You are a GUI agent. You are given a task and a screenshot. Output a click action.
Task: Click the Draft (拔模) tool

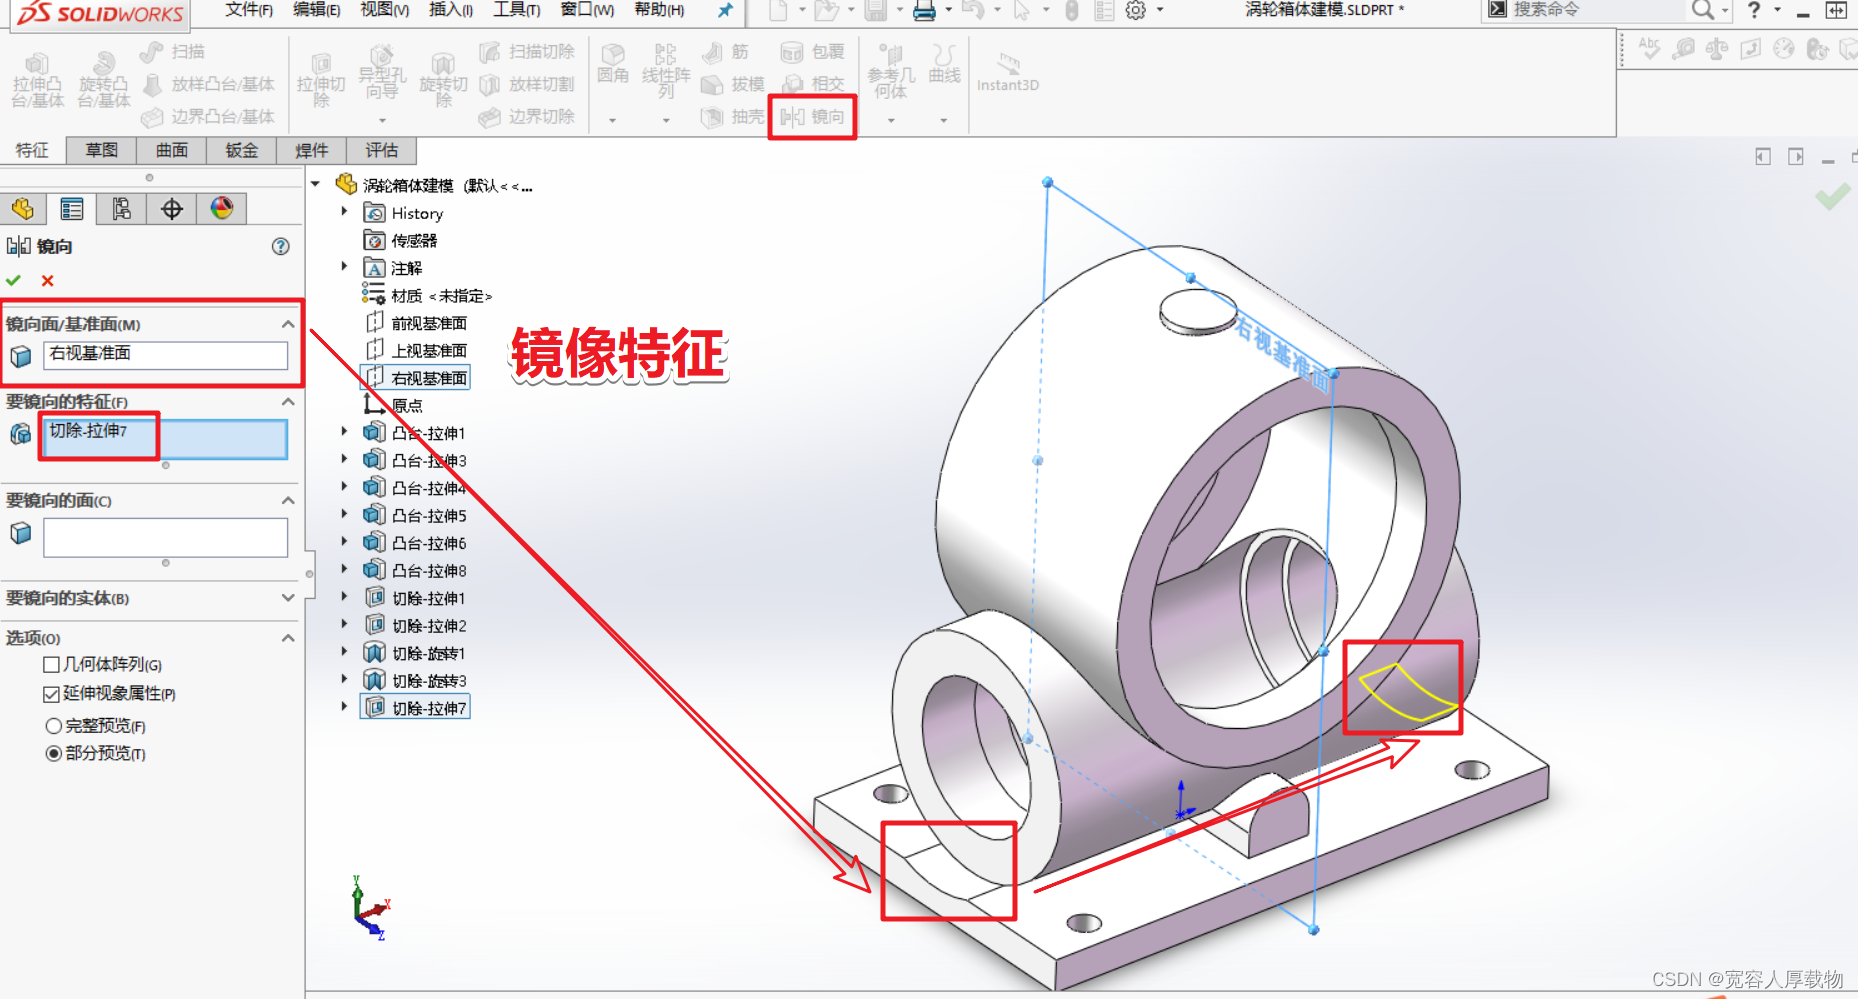tap(733, 84)
